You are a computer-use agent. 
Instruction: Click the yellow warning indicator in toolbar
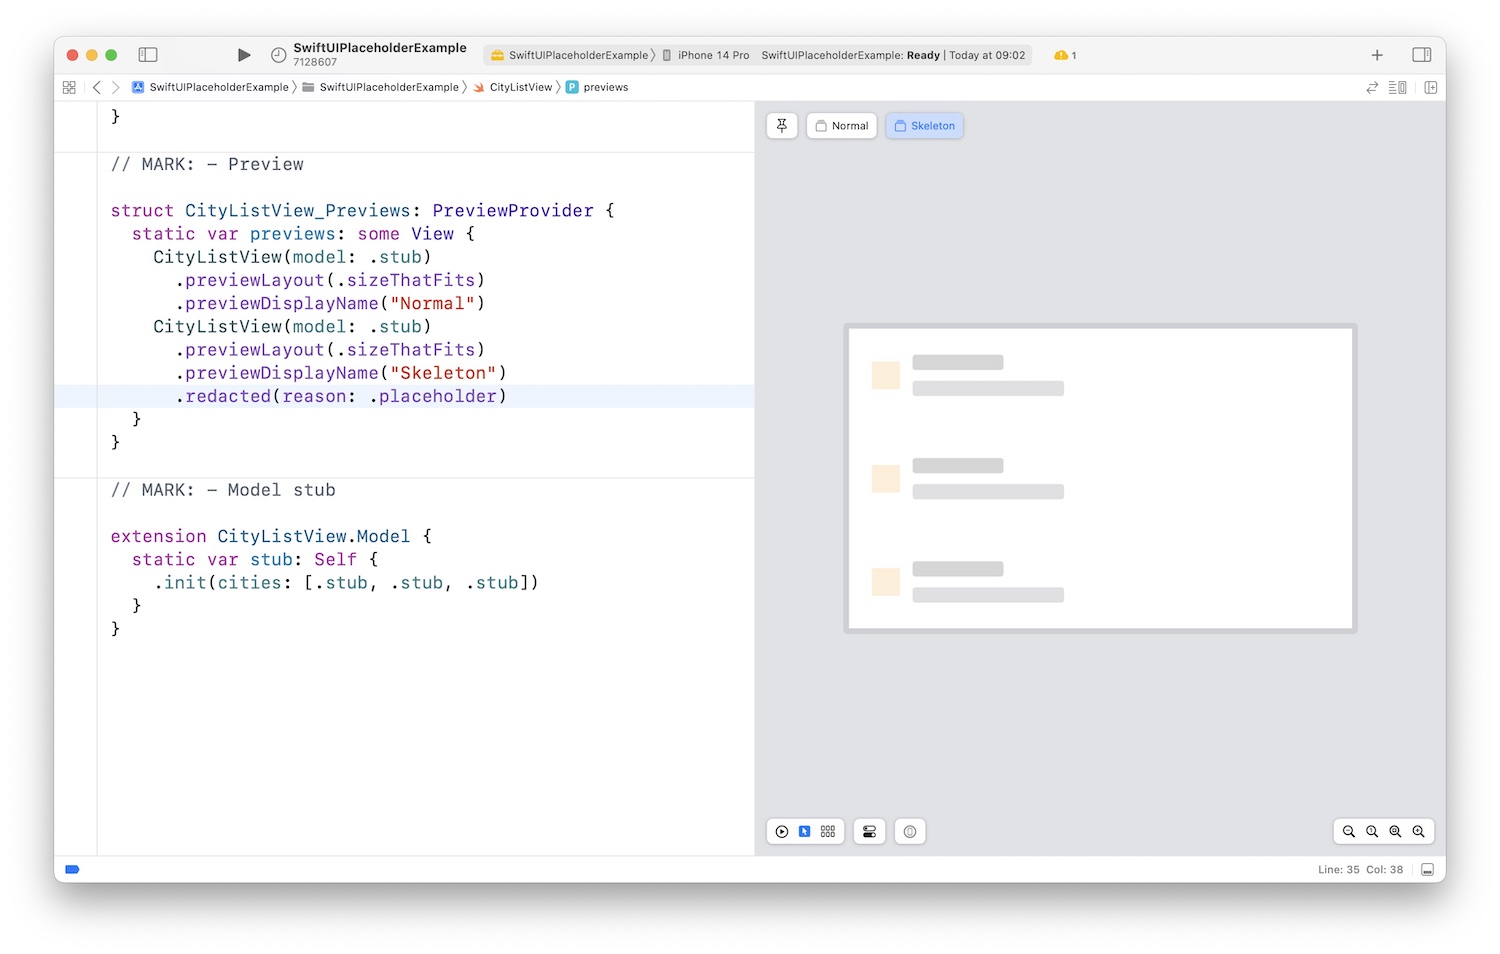tap(1064, 55)
